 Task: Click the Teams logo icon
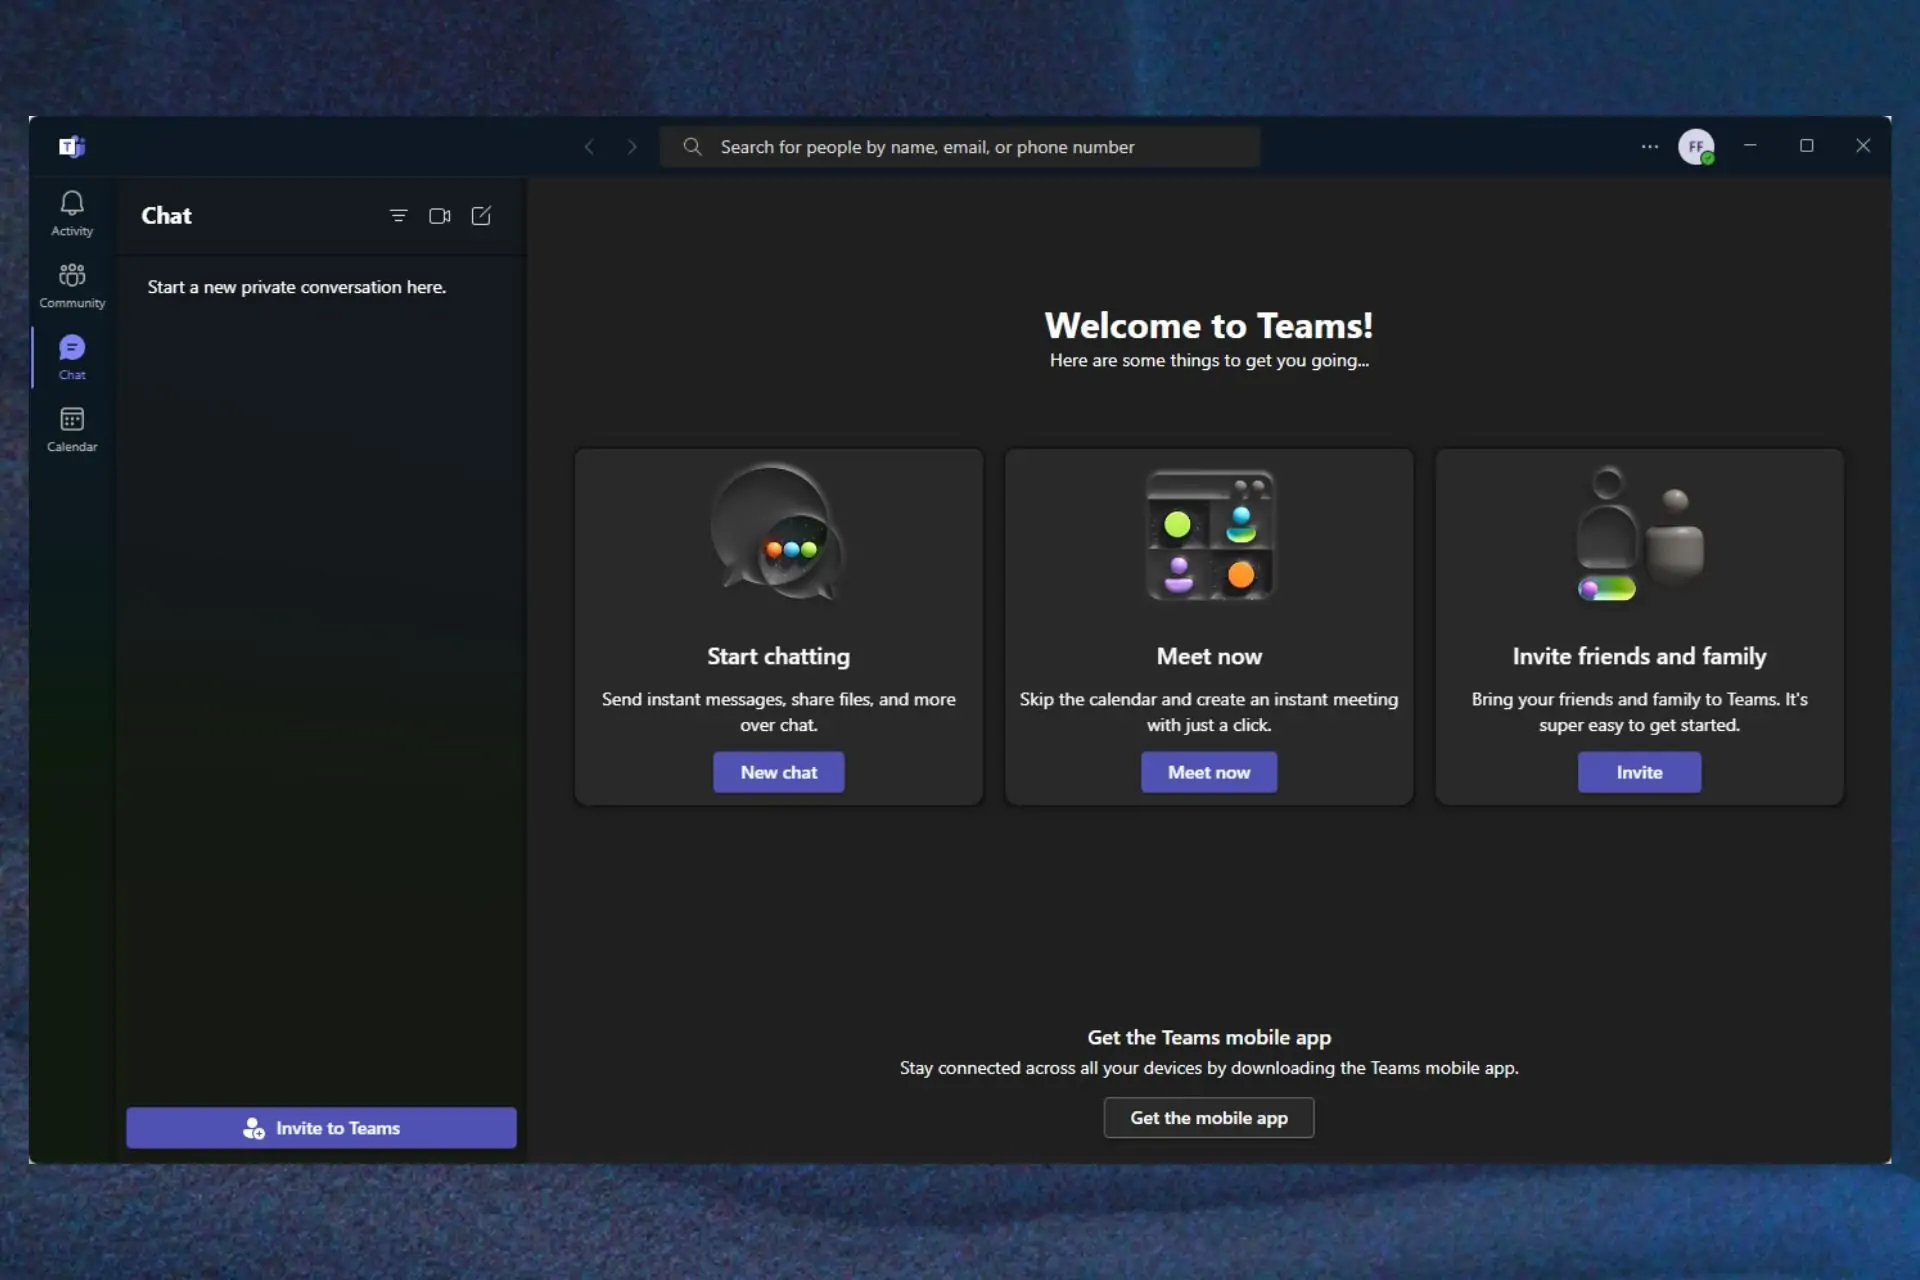(x=72, y=147)
